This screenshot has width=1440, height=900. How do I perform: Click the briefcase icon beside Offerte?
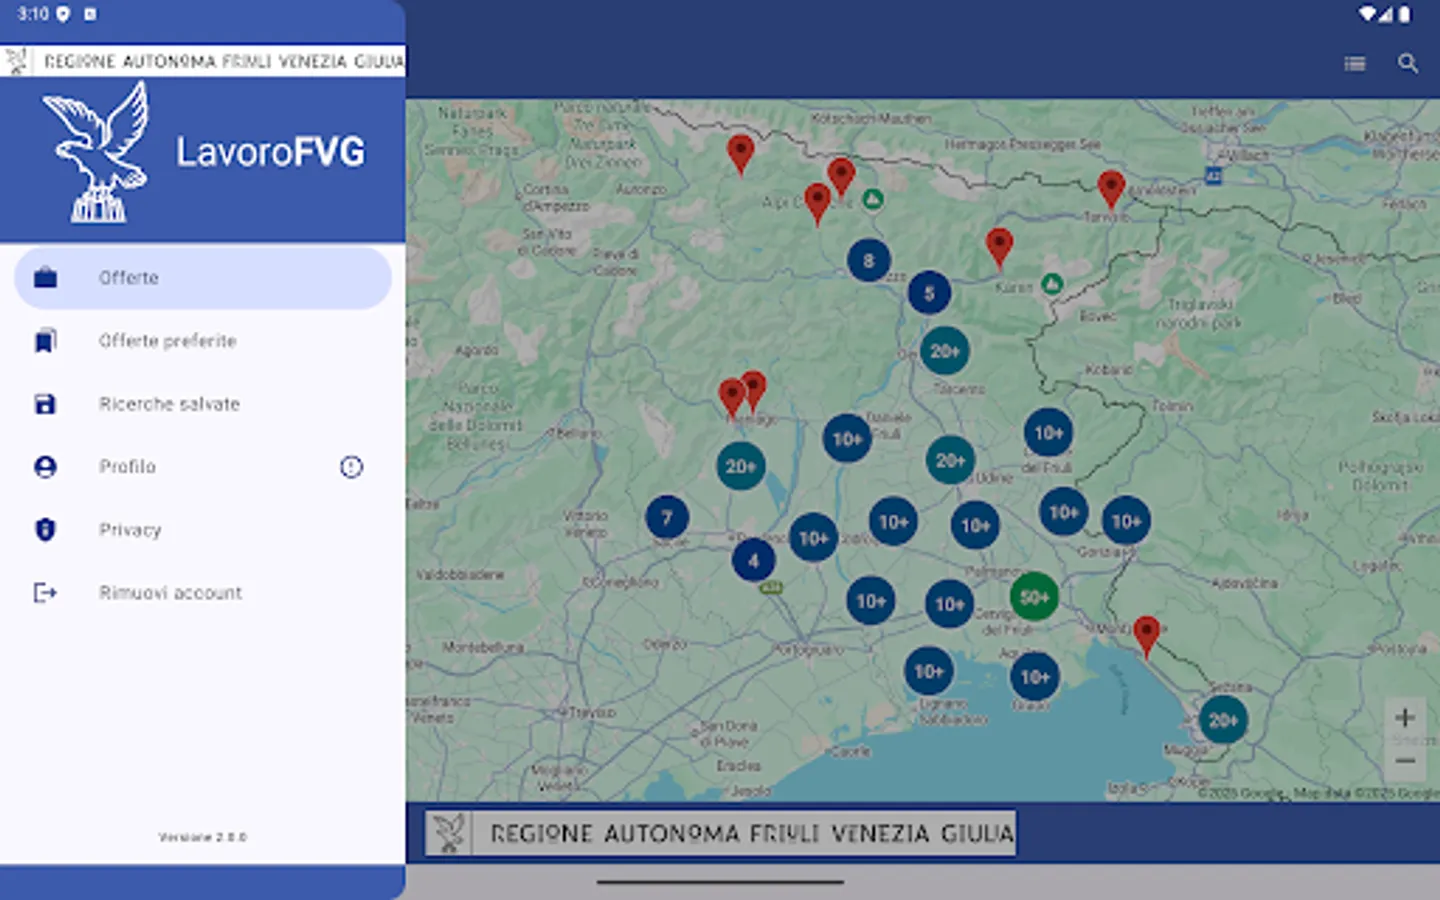pos(45,278)
